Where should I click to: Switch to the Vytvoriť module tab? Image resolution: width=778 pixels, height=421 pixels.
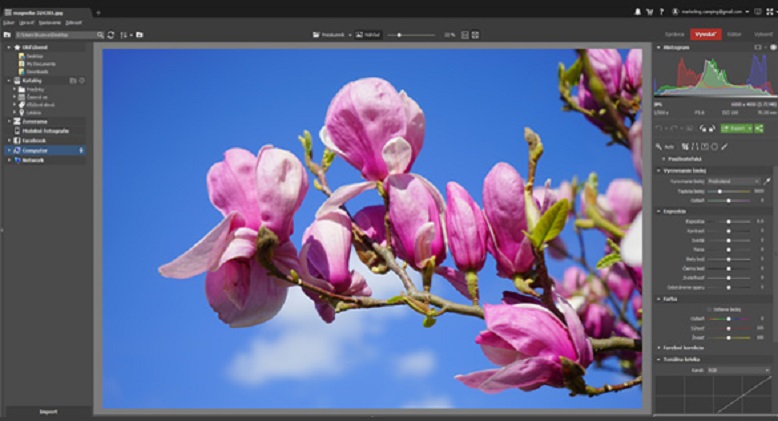pos(763,35)
